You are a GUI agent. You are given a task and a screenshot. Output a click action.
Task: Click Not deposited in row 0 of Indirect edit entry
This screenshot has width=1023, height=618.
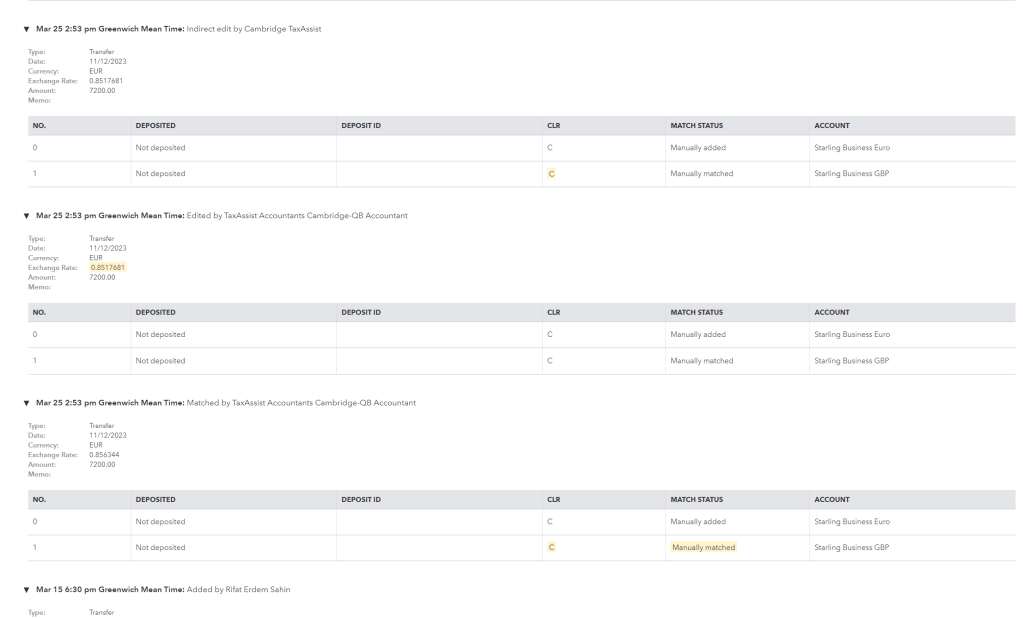pos(160,147)
